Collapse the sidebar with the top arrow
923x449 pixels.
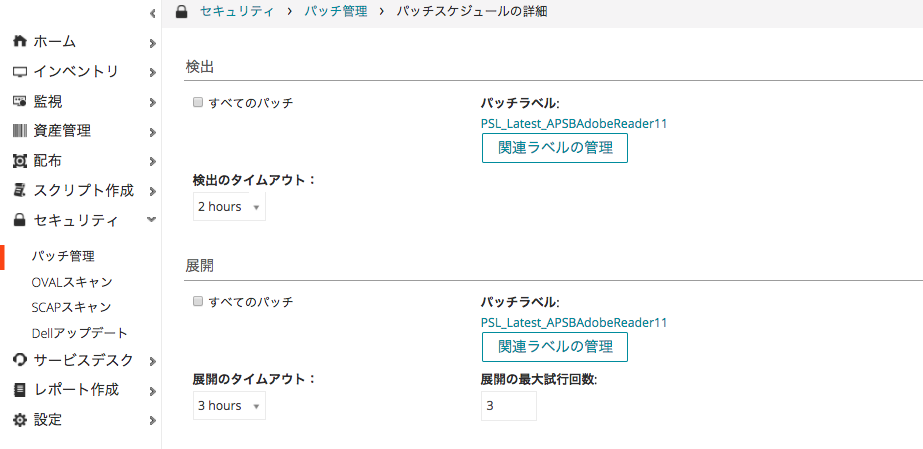[152, 13]
